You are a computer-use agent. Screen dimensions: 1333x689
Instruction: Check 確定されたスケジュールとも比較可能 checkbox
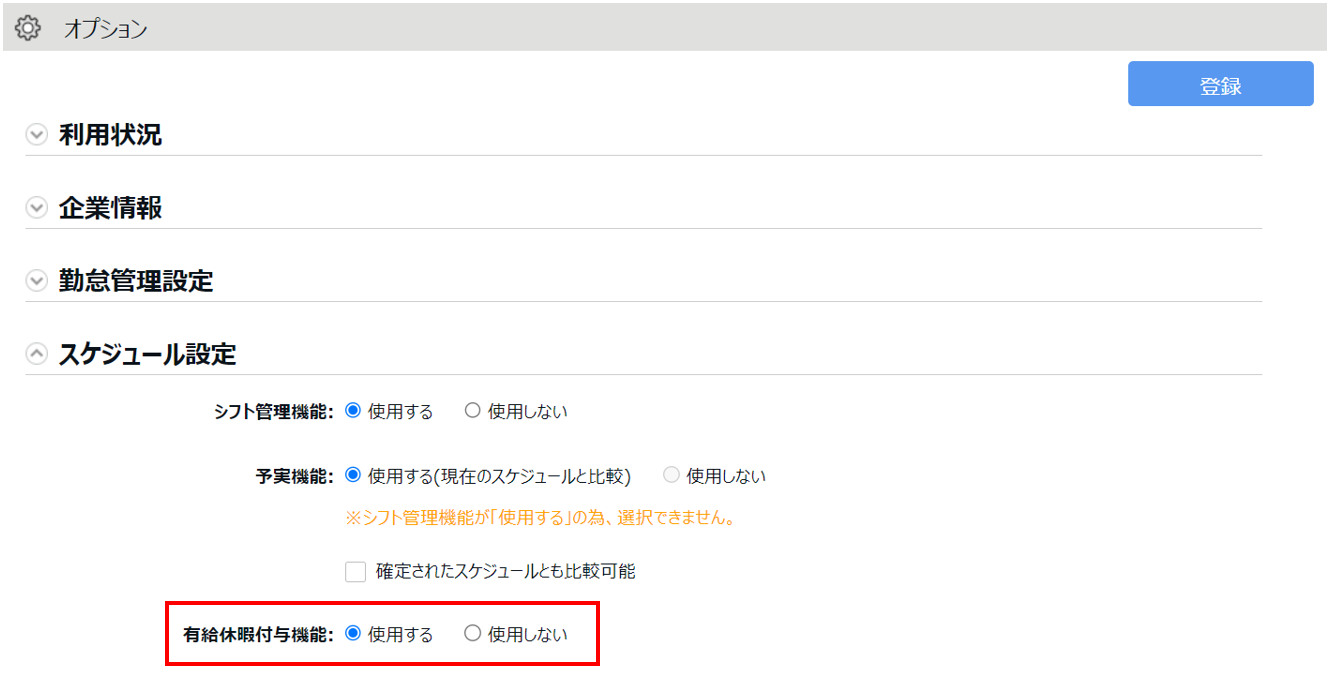[x=356, y=572]
